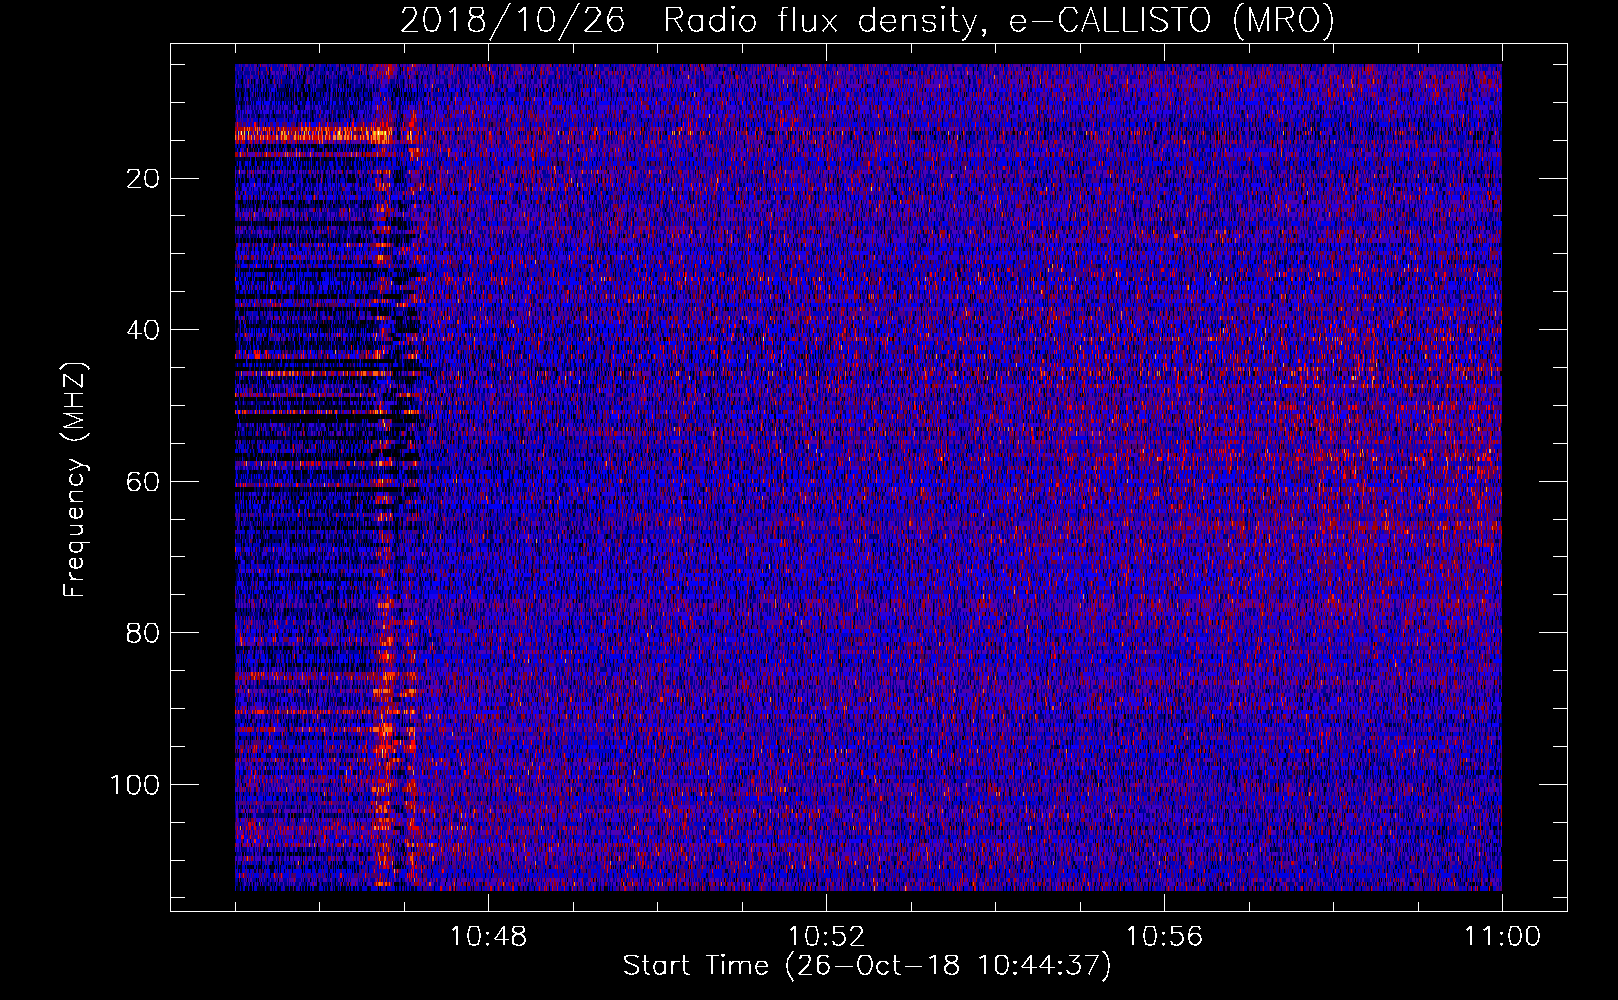Viewport: 1618px width, 1000px height.
Task: Click the 100 MHz frequency tick label
Action: tap(135, 785)
